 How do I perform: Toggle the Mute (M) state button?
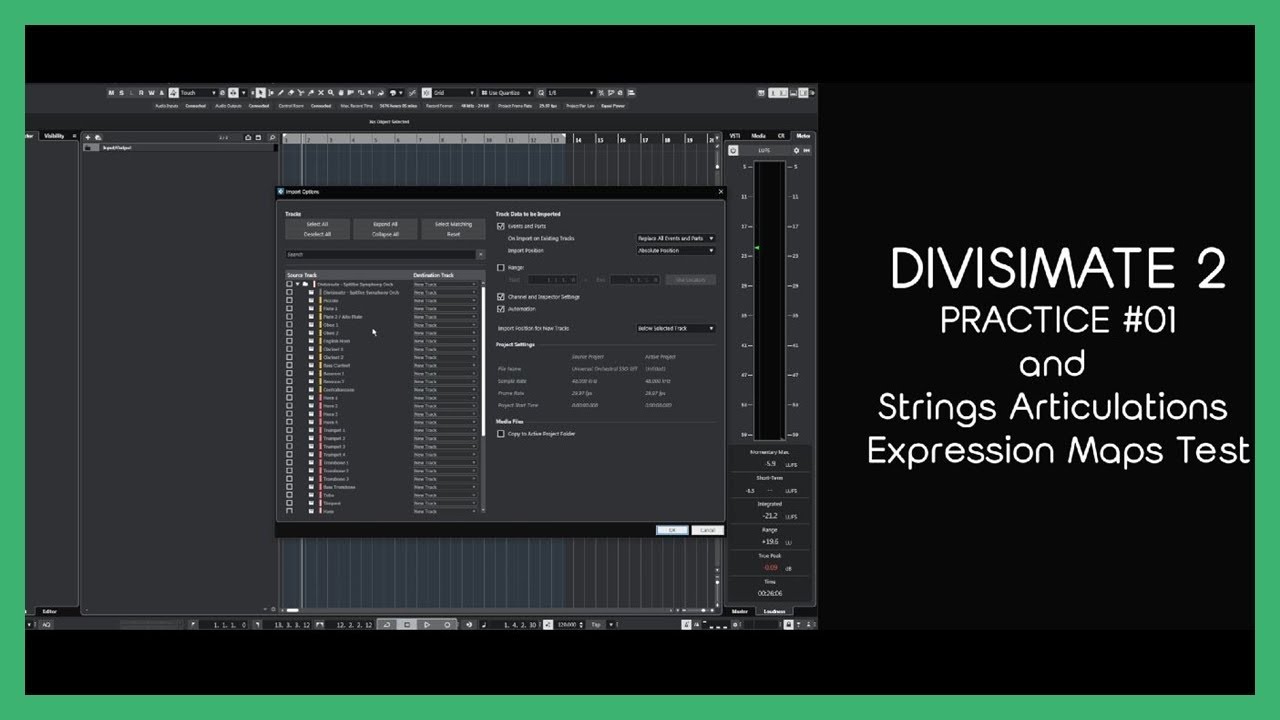click(111, 93)
